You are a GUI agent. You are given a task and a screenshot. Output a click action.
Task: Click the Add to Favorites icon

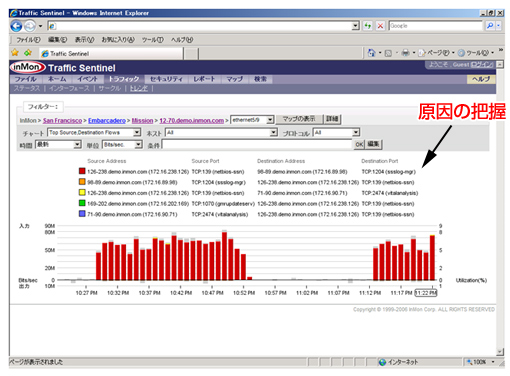tap(28, 53)
